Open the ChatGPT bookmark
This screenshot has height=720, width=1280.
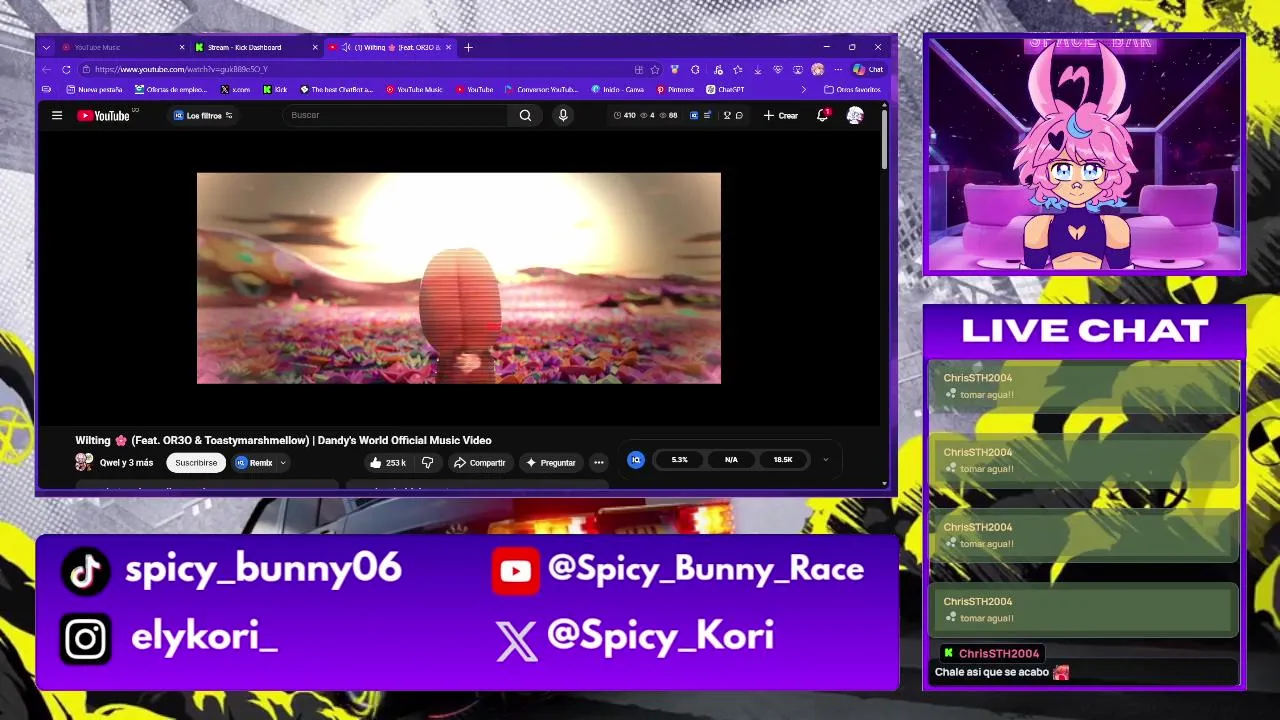click(725, 89)
